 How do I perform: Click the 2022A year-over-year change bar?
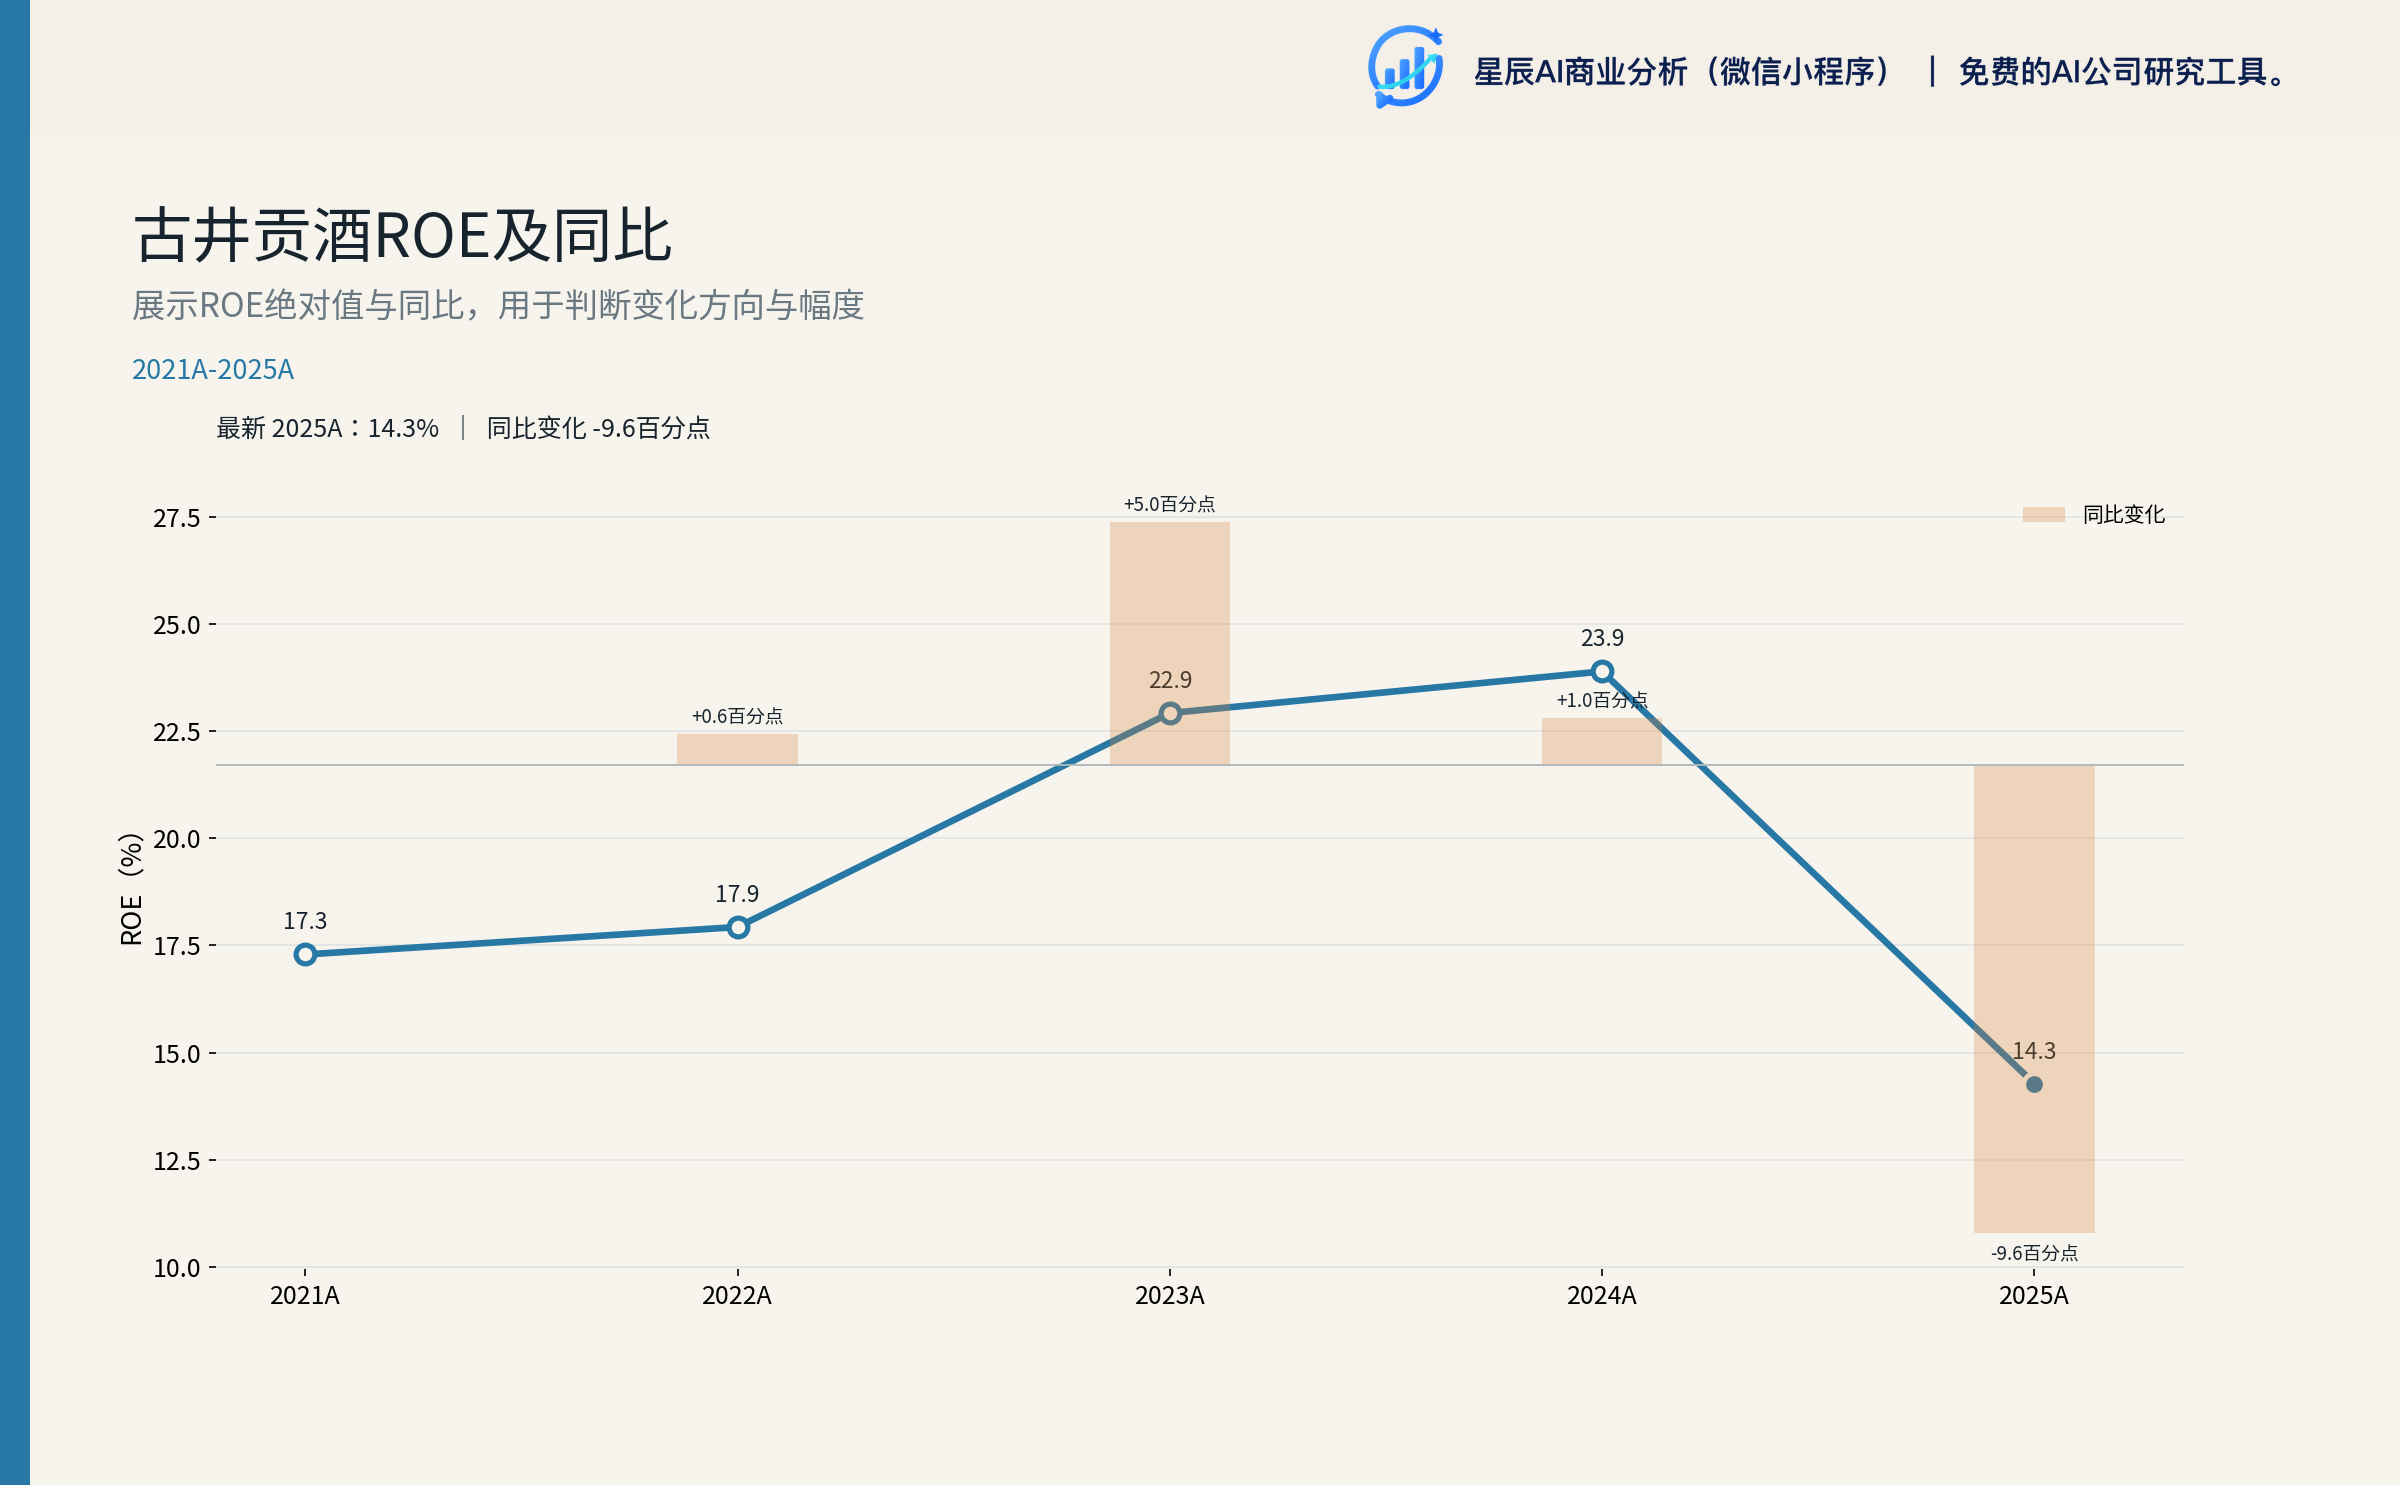[737, 750]
